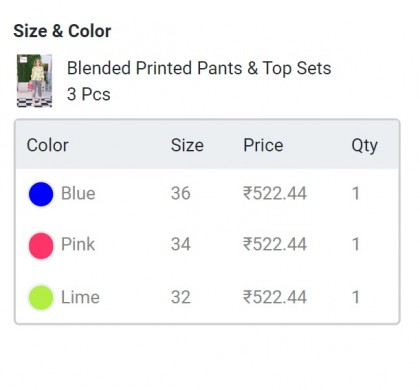
Task: Select size 36 in Blue row
Action: tap(181, 193)
